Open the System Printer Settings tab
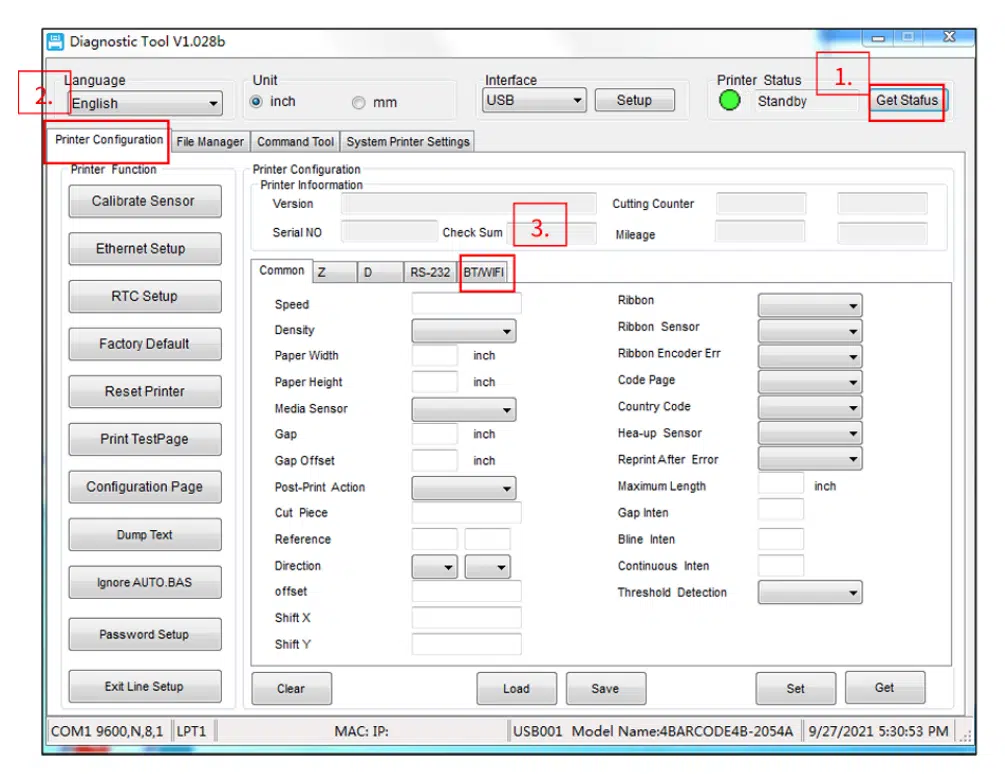Image resolution: width=1005 pixels, height=774 pixels. (x=407, y=142)
